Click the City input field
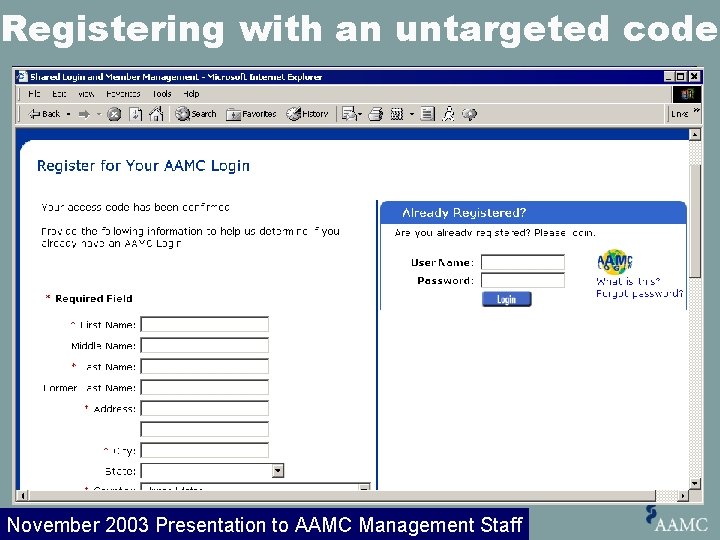Image resolution: width=720 pixels, height=540 pixels. click(x=204, y=450)
